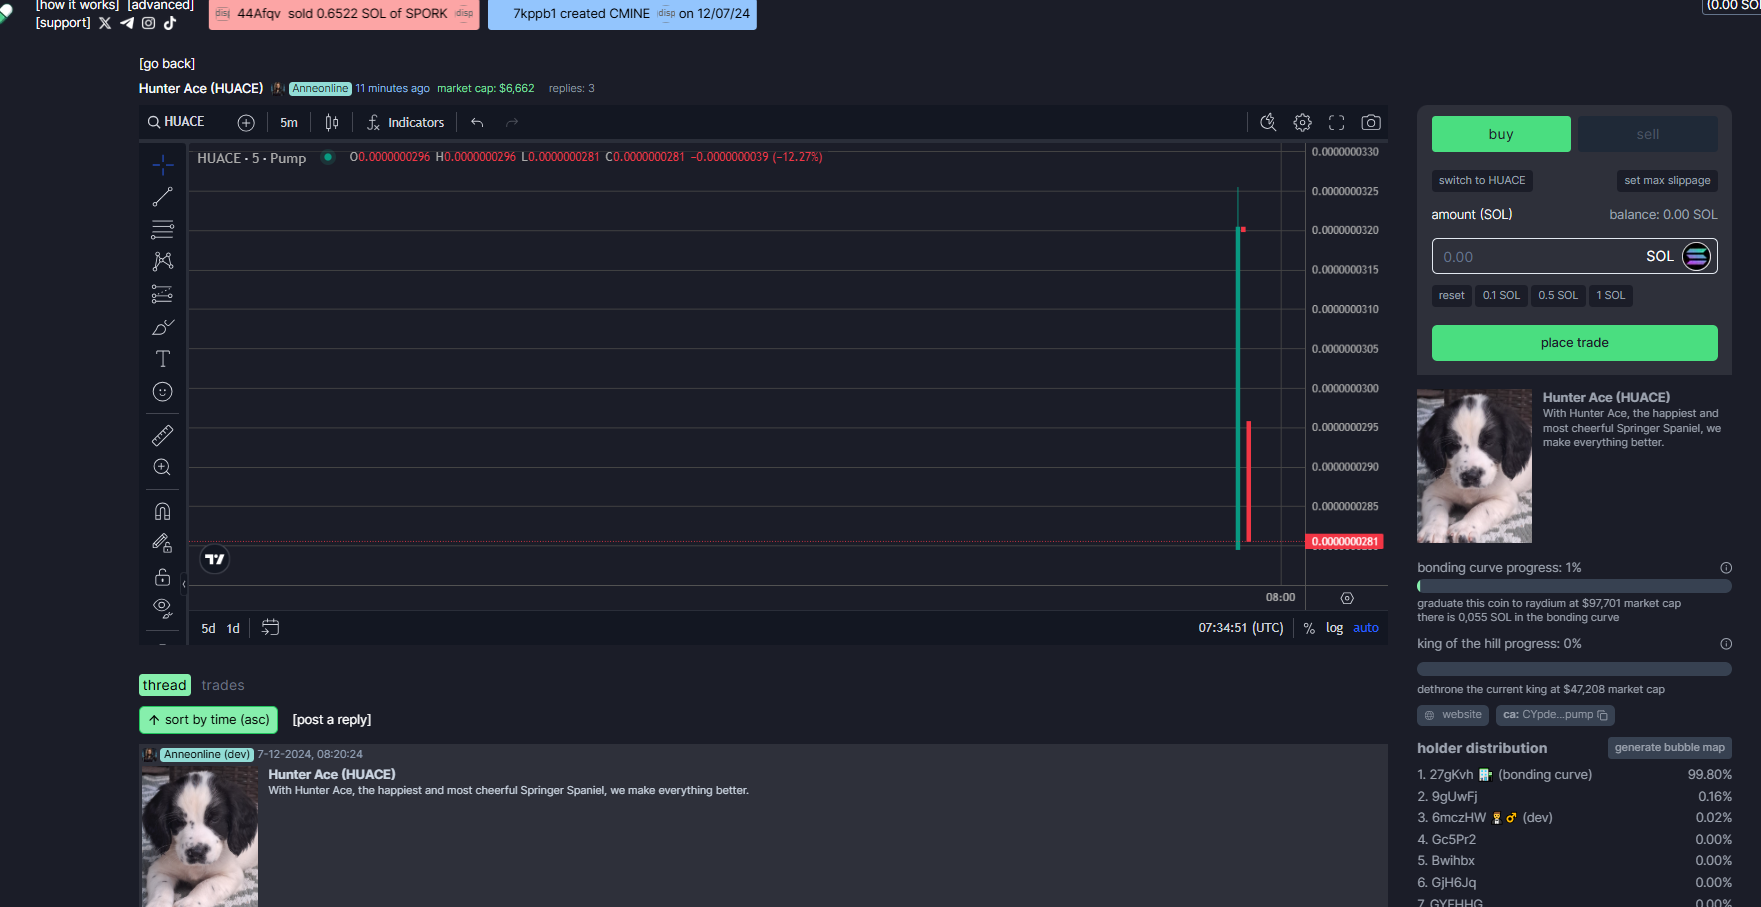This screenshot has width=1761, height=907.
Task: Open chart settings gear icon
Action: click(1302, 122)
